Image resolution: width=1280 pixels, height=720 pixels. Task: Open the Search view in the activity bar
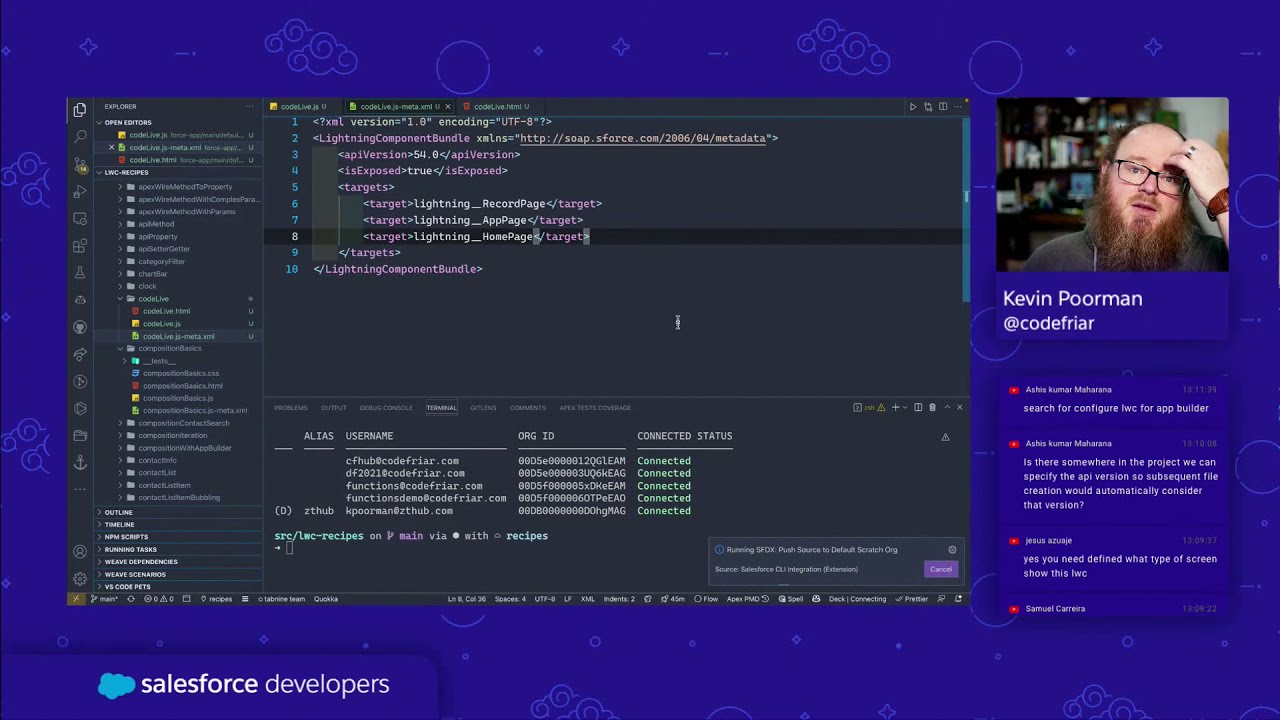80,136
